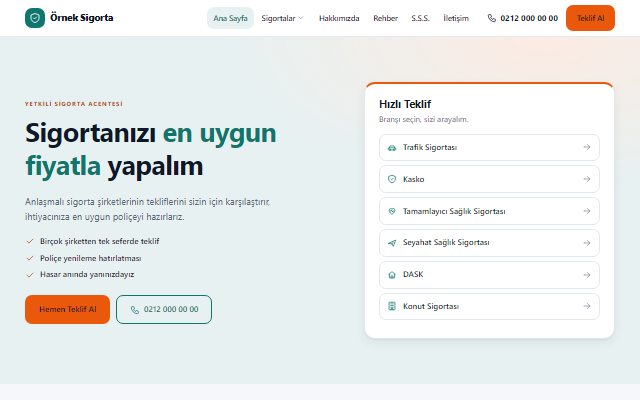Go to the Hakkımızda page

pyautogui.click(x=339, y=18)
